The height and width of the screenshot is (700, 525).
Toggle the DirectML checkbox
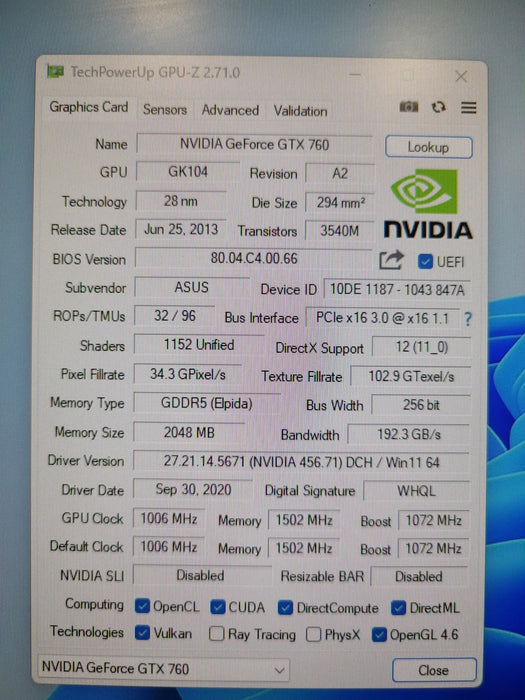(398, 608)
